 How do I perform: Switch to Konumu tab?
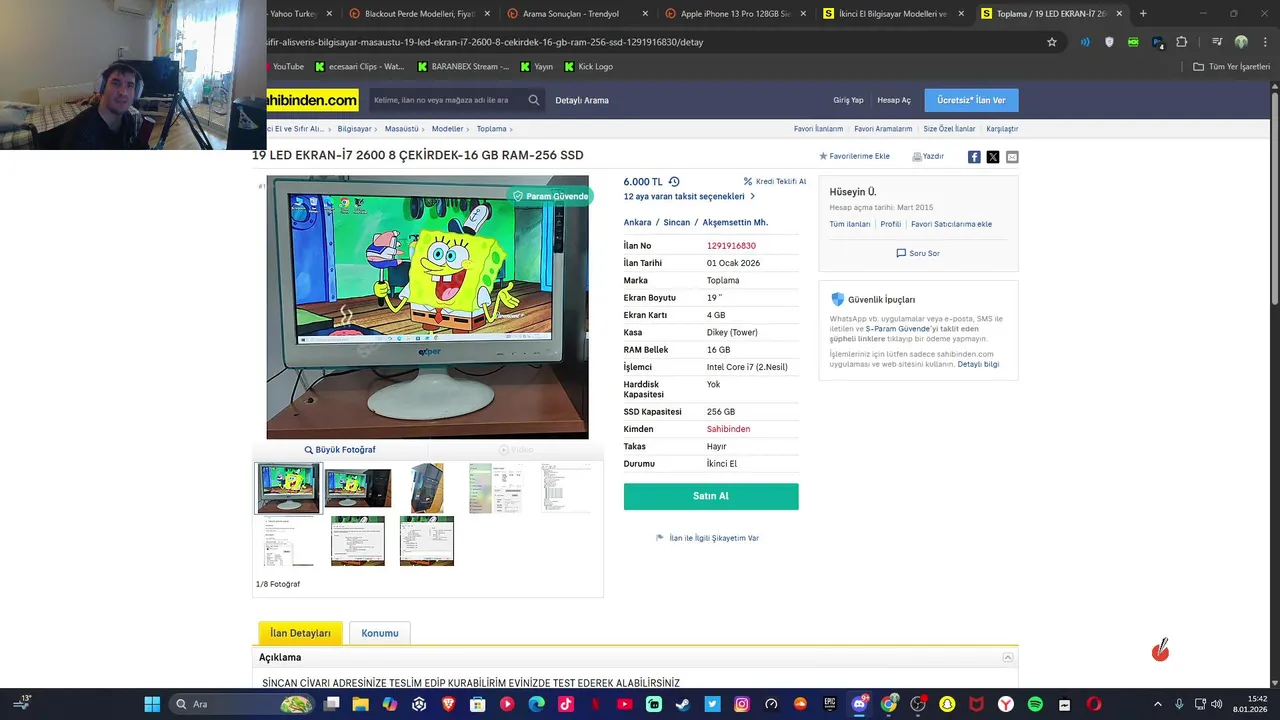(x=380, y=633)
